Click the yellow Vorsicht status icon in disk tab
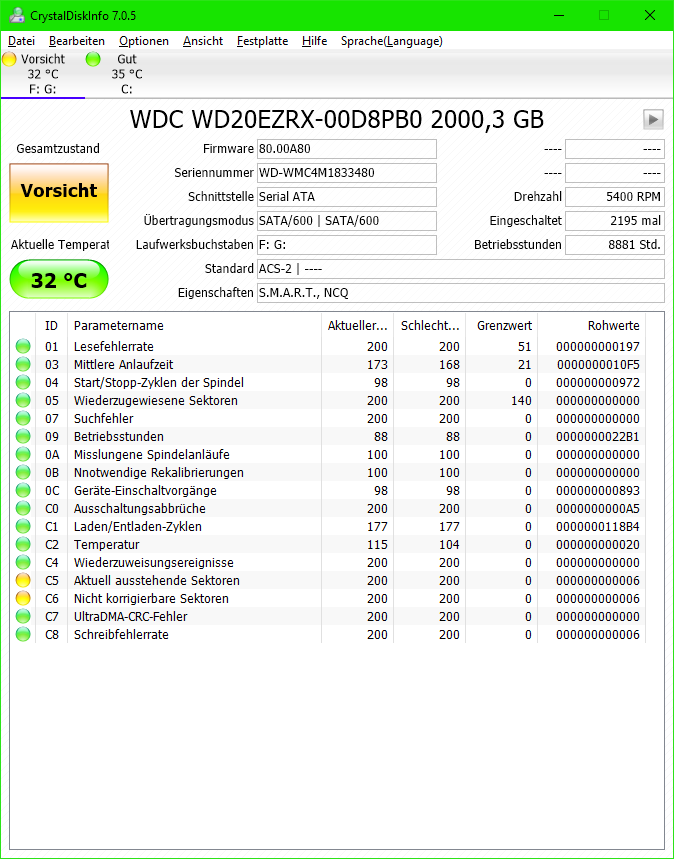Viewport: 674px width, 859px height. [x=9, y=59]
